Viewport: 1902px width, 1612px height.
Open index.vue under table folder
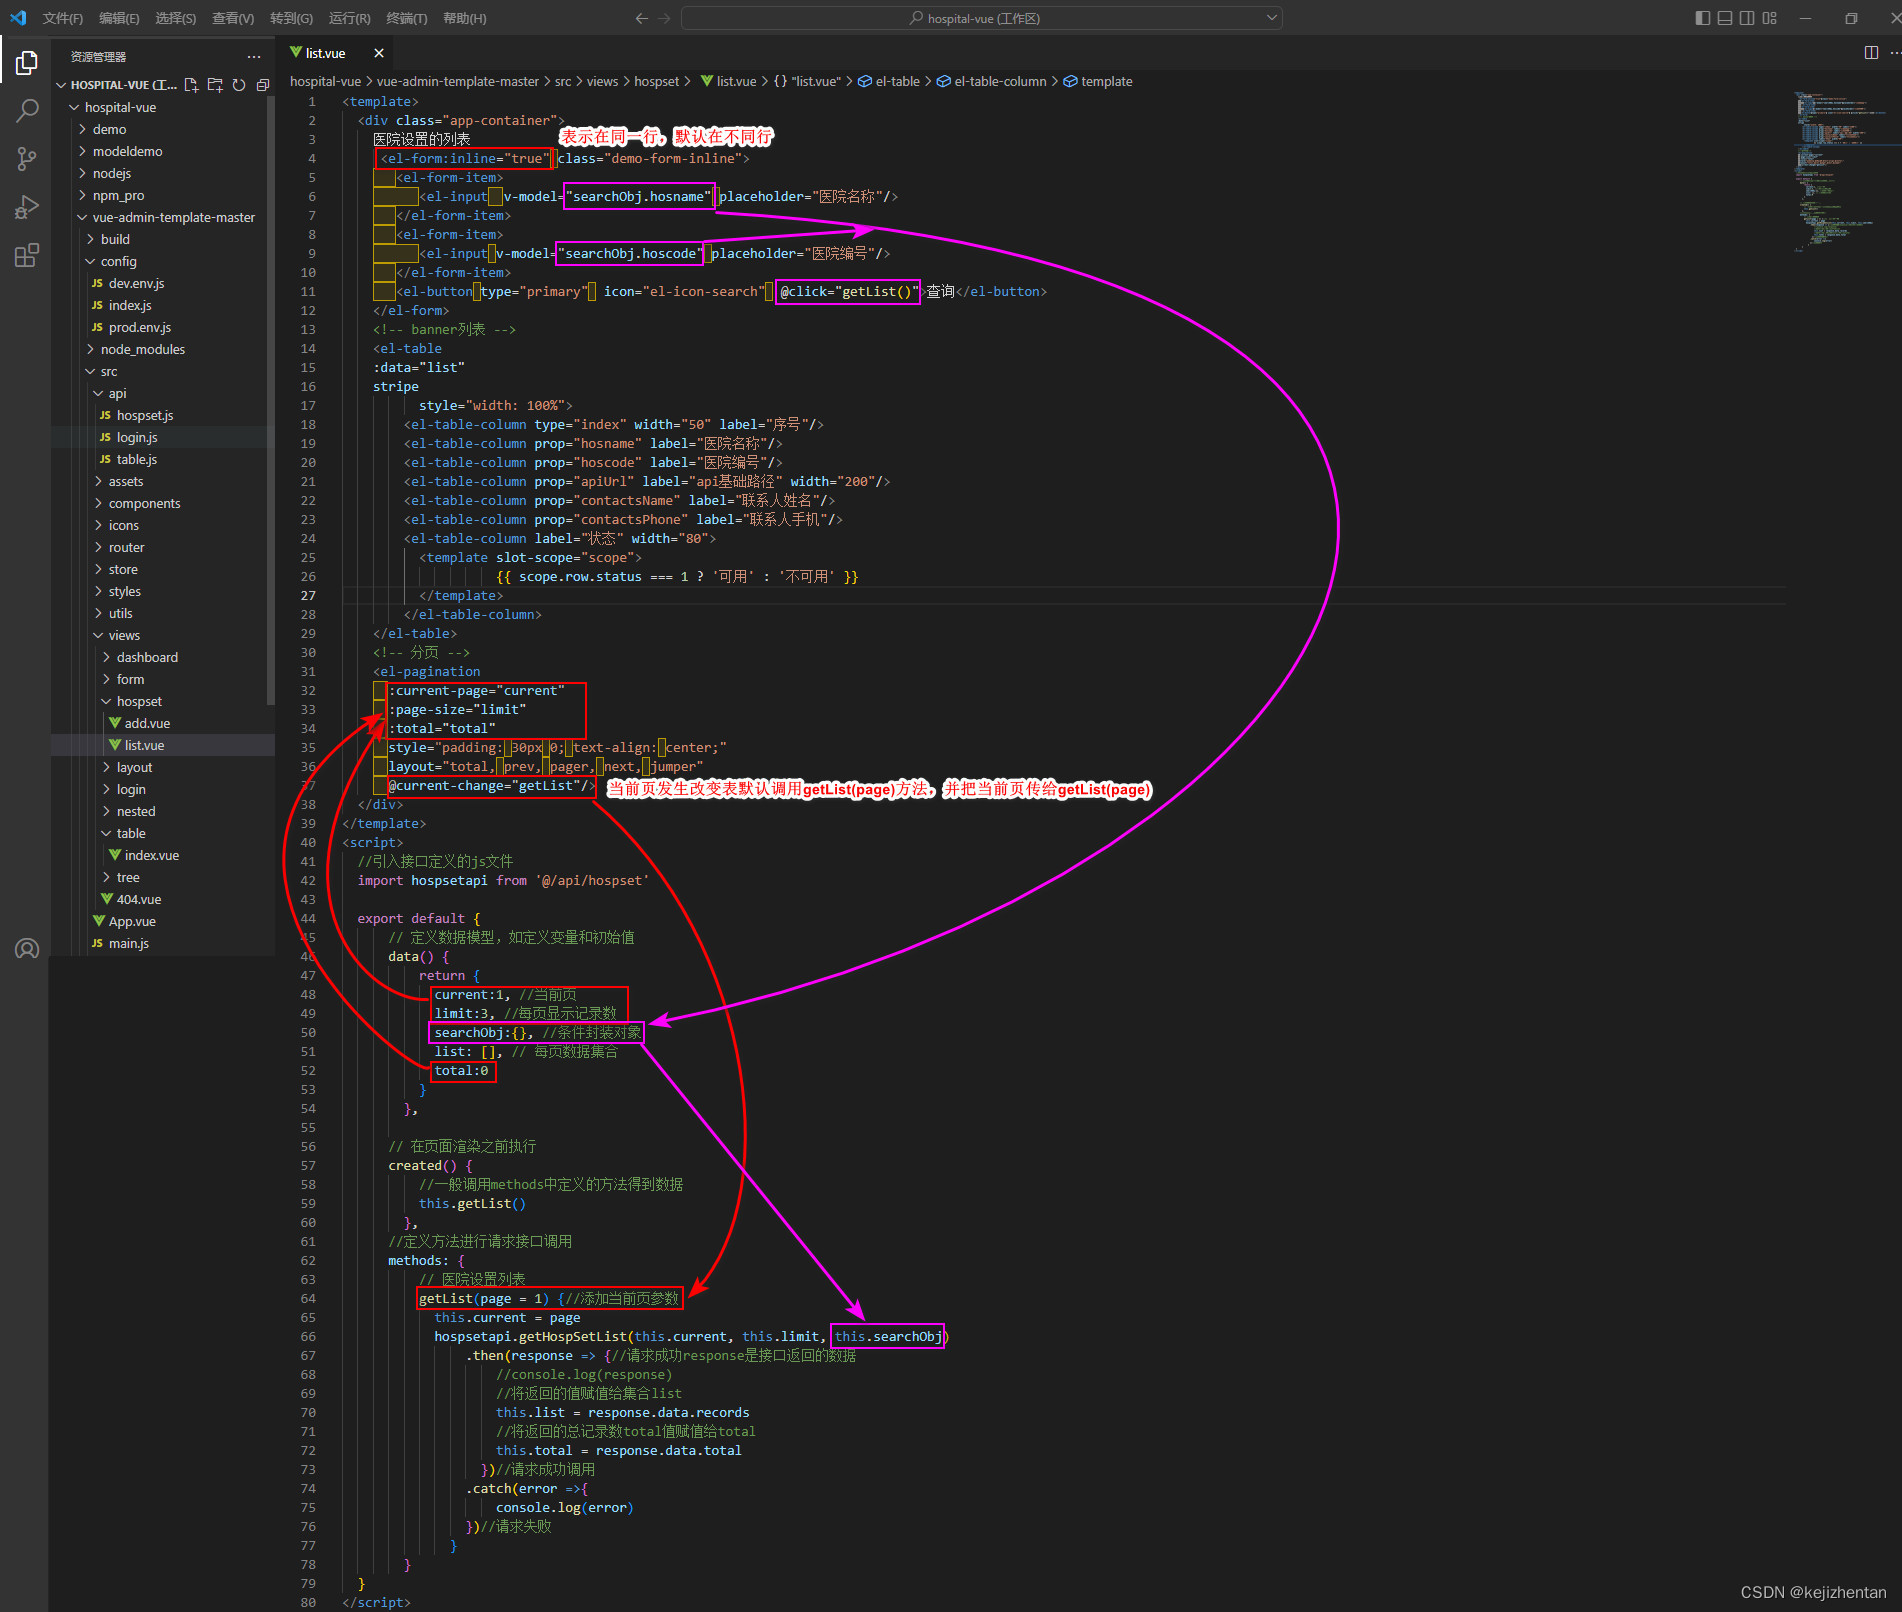pos(152,855)
